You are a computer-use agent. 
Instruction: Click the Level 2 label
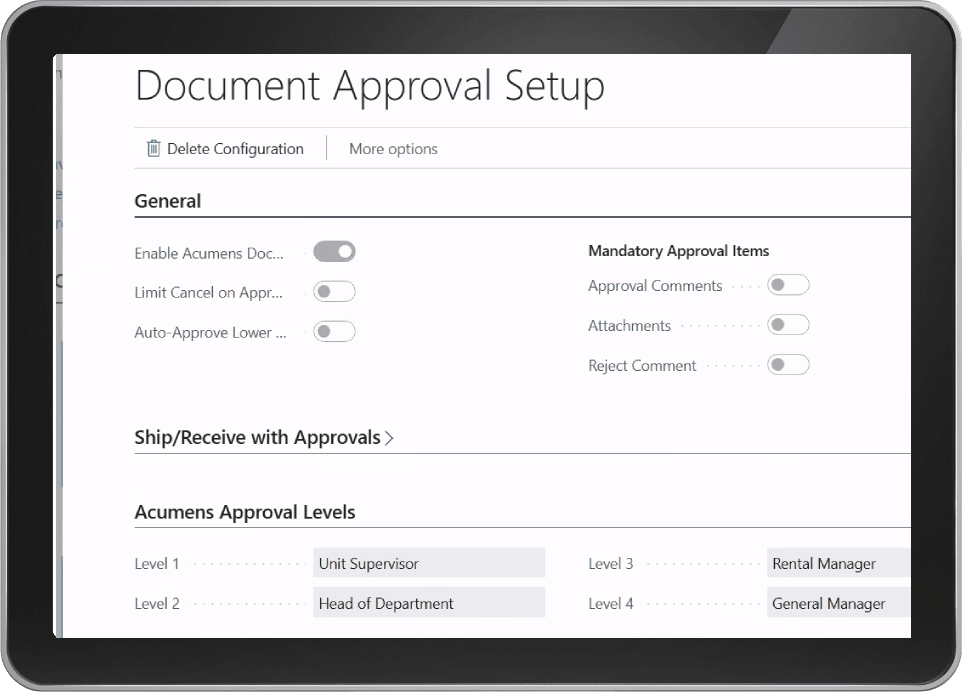coord(157,604)
